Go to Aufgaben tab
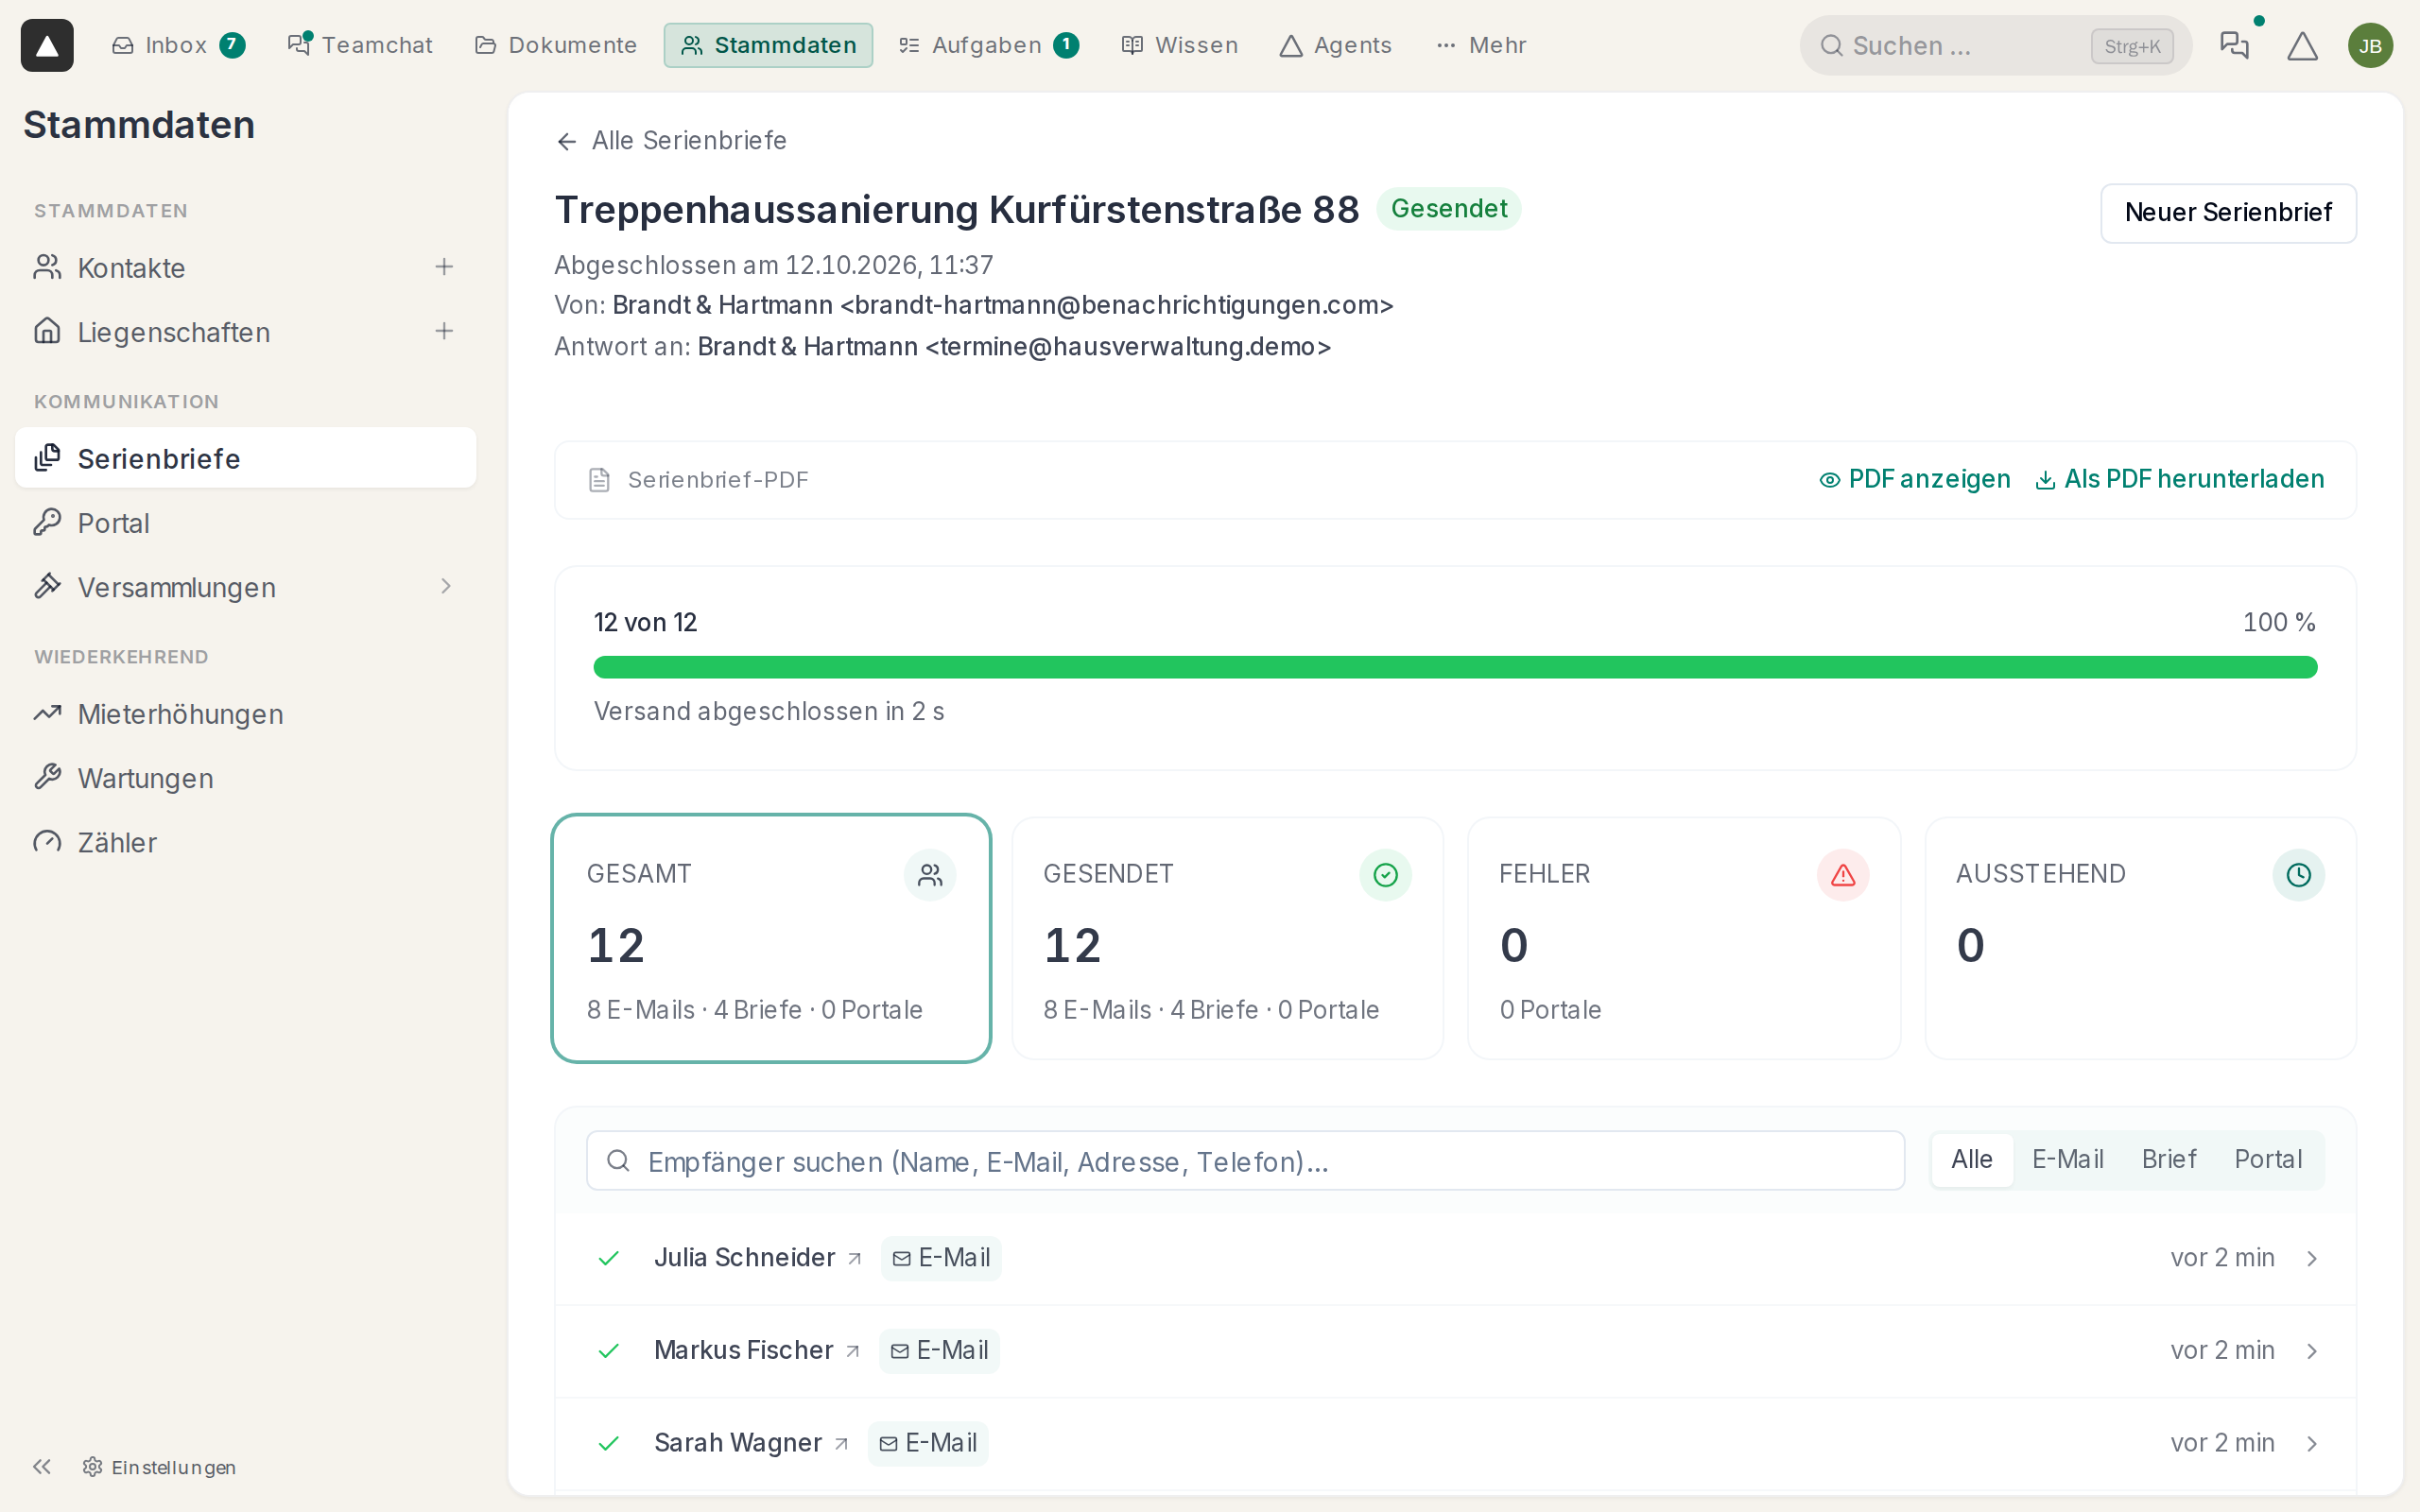Image resolution: width=2420 pixels, height=1512 pixels. [x=988, y=45]
